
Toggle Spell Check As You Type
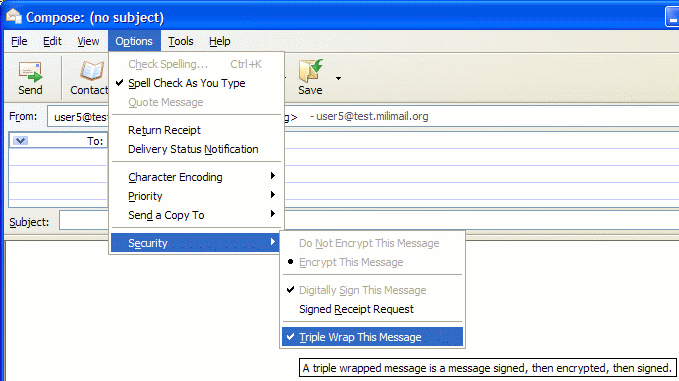(x=196, y=83)
